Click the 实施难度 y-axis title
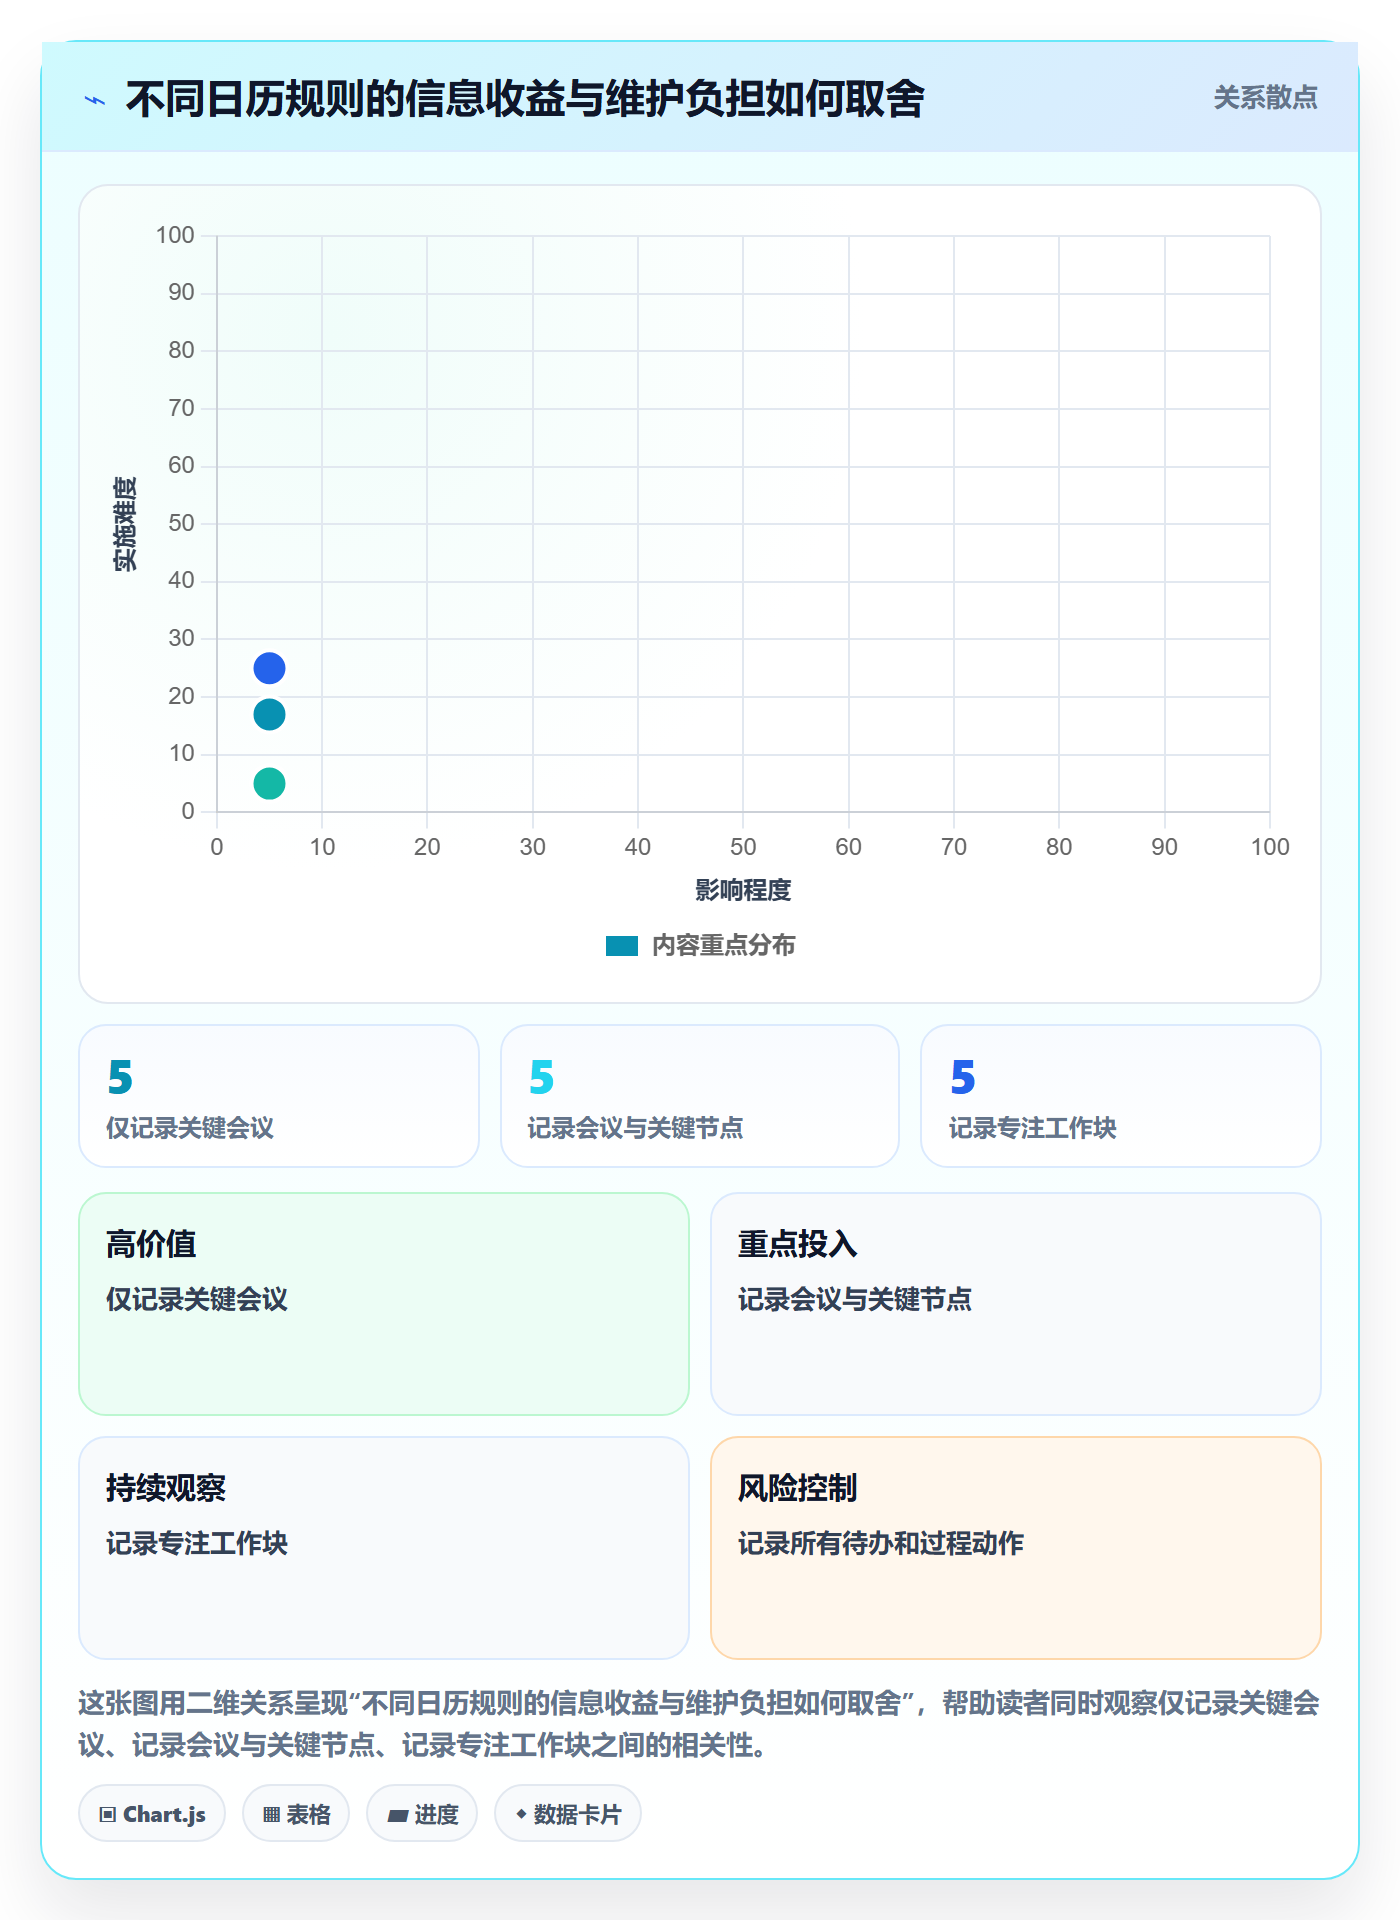The width and height of the screenshot is (1400, 1920). coord(125,524)
